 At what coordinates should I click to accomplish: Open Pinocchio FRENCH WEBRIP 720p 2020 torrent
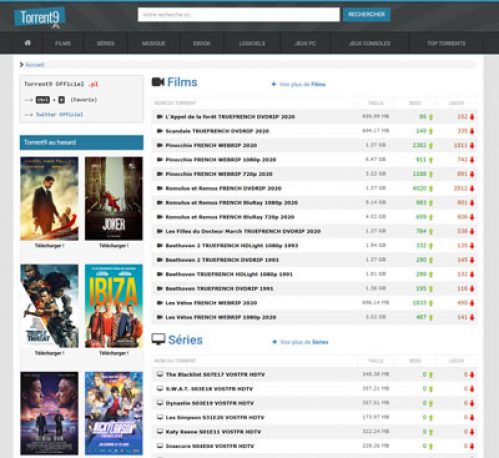[x=219, y=174]
